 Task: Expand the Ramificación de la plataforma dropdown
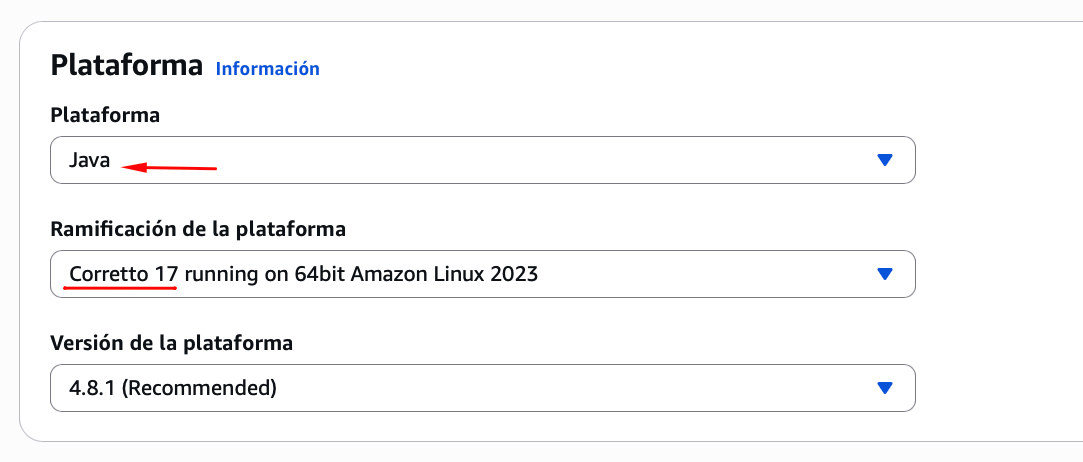point(482,274)
